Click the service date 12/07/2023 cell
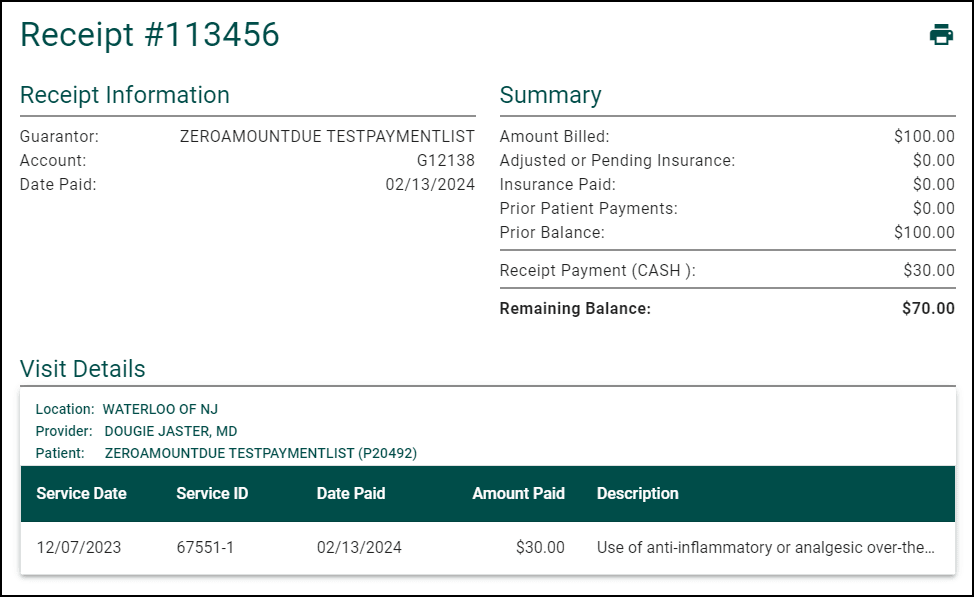Image resolution: width=974 pixels, height=597 pixels. click(79, 547)
